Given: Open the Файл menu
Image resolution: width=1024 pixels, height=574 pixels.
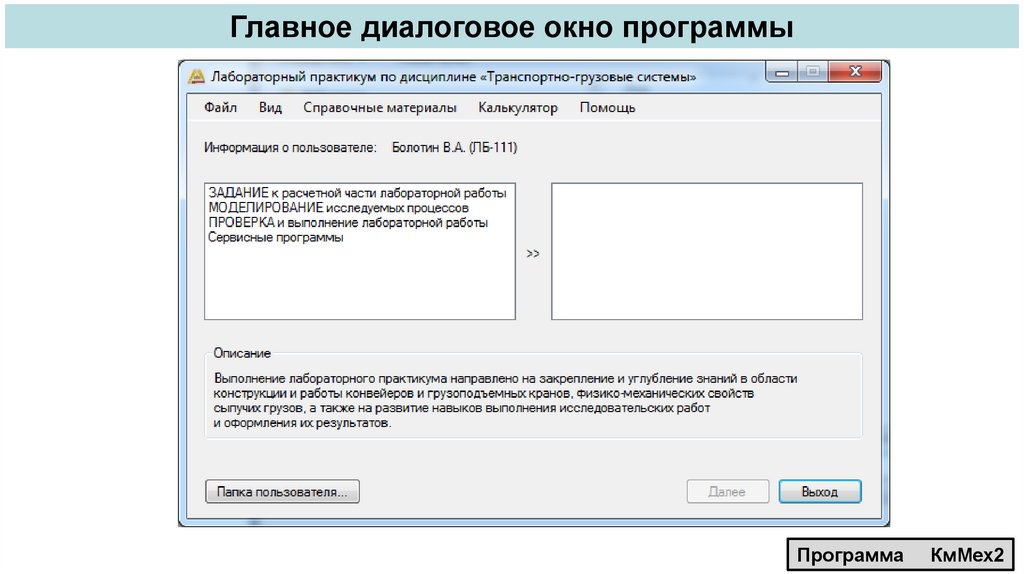Looking at the screenshot, I should click(x=220, y=108).
